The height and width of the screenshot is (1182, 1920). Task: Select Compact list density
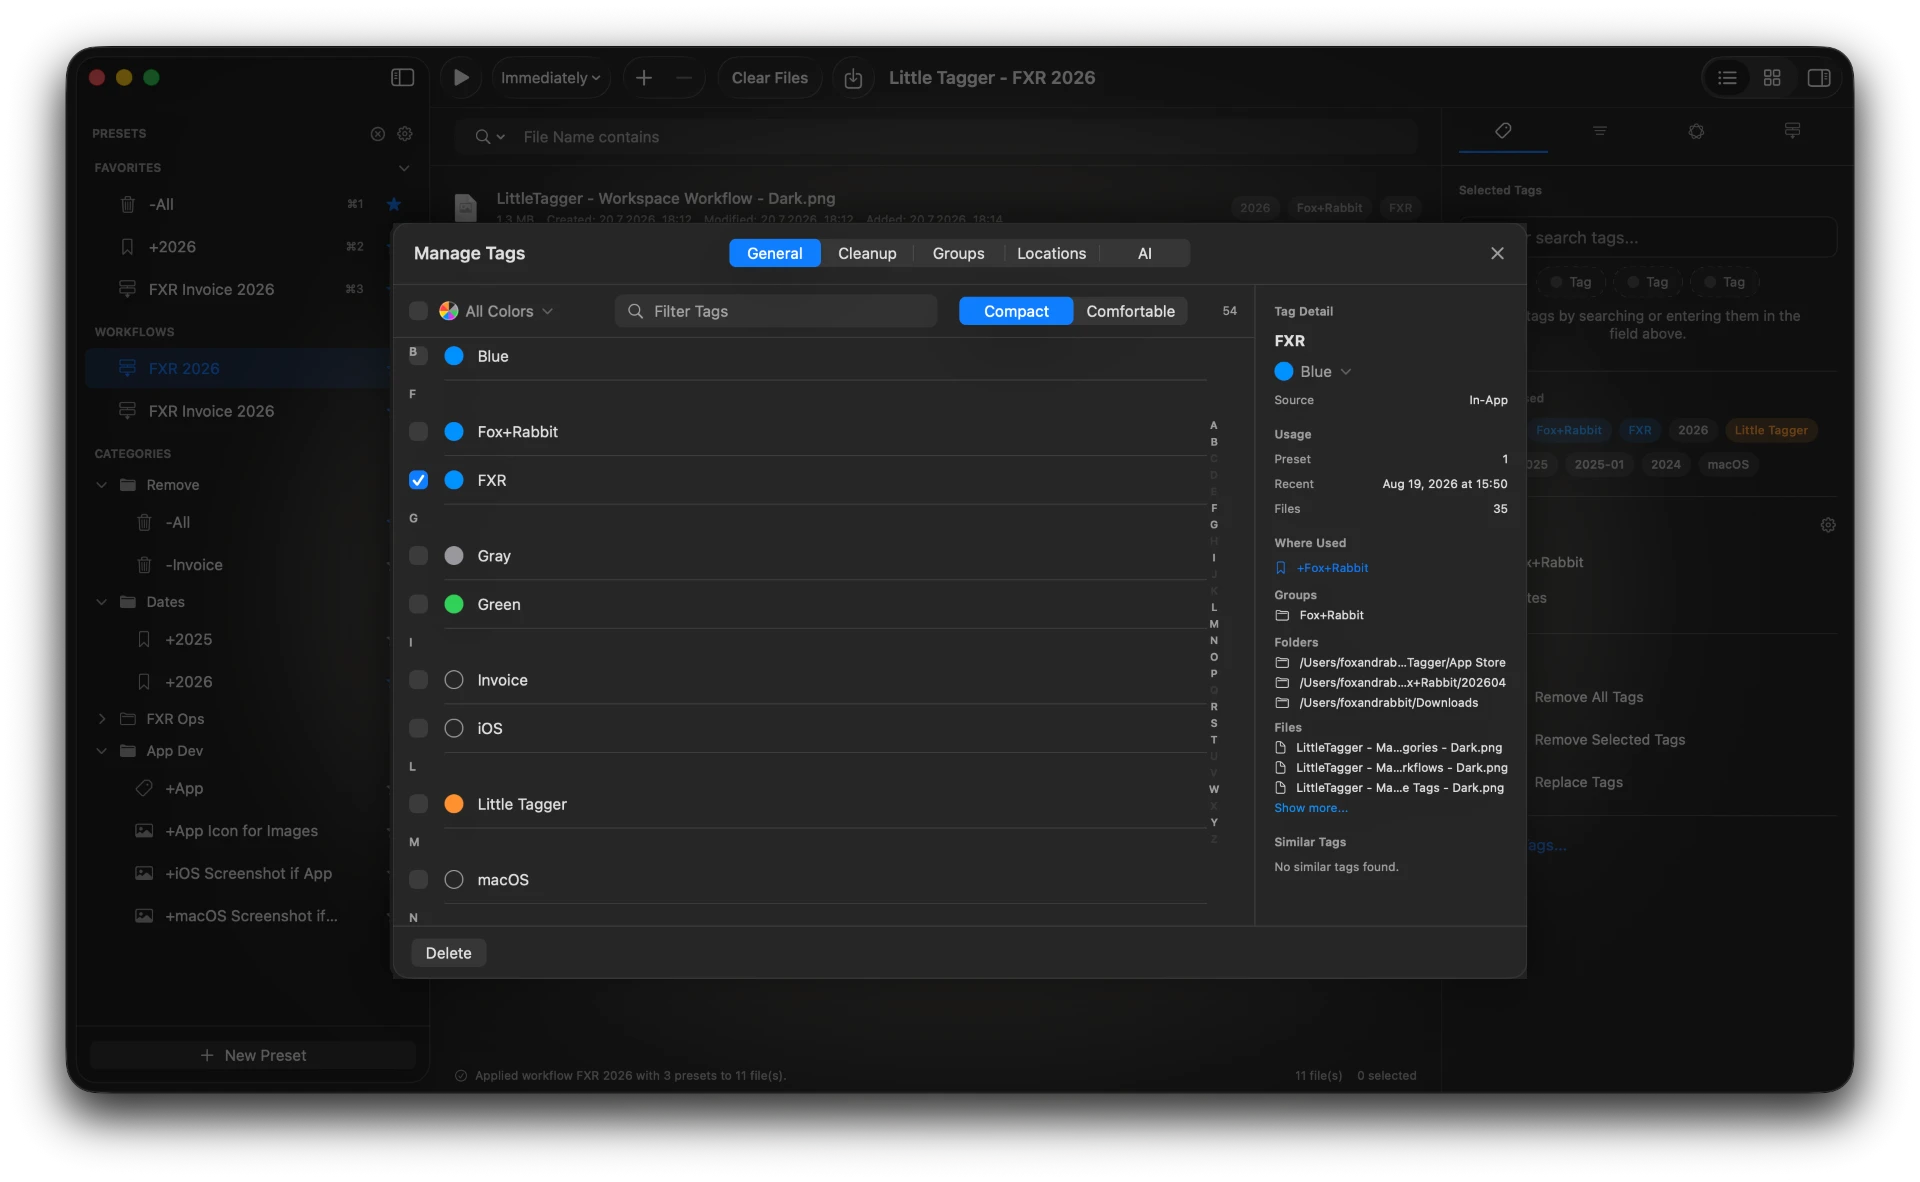coord(1016,311)
